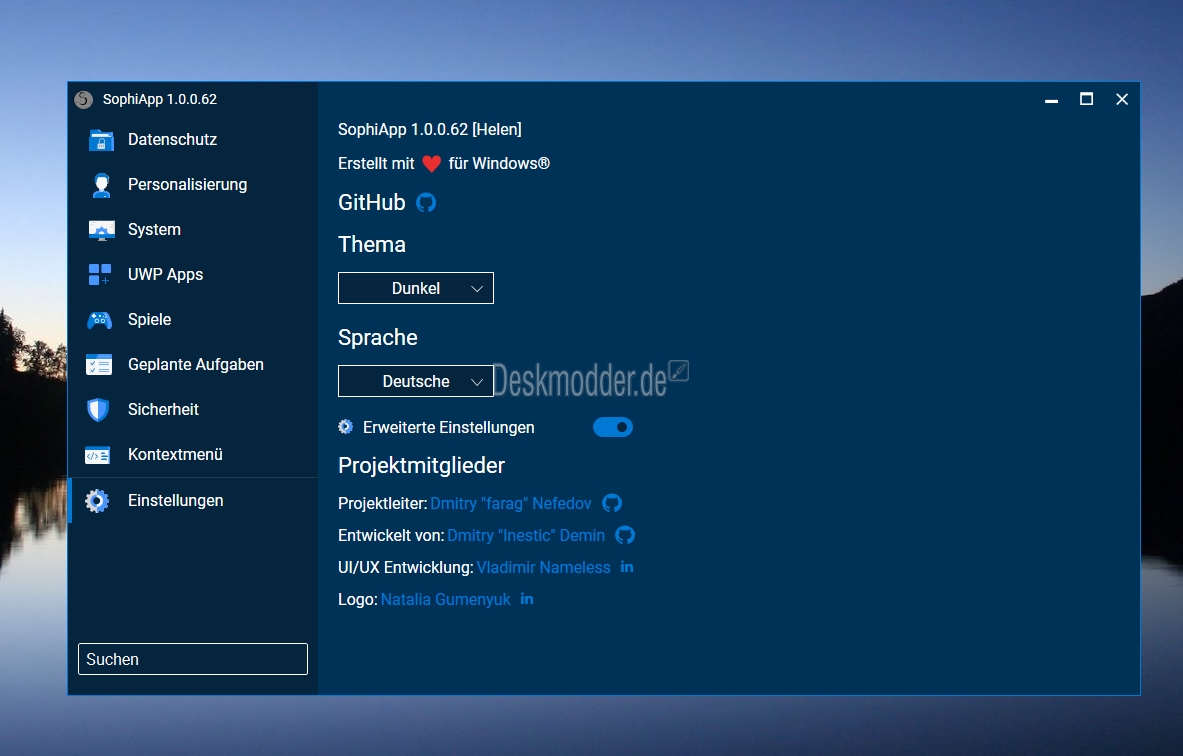Open GitHub icon next to Dmitry Nefedov

[612, 503]
